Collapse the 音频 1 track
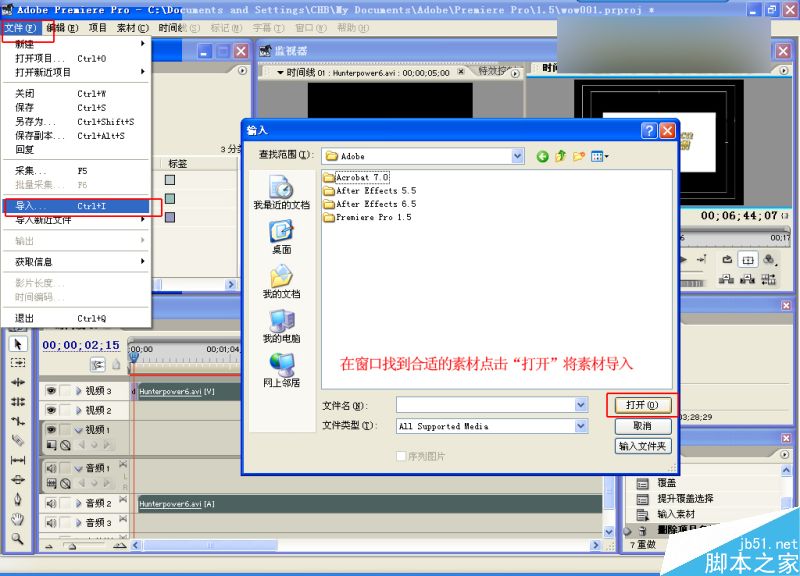The height and width of the screenshot is (576, 800). [79, 468]
